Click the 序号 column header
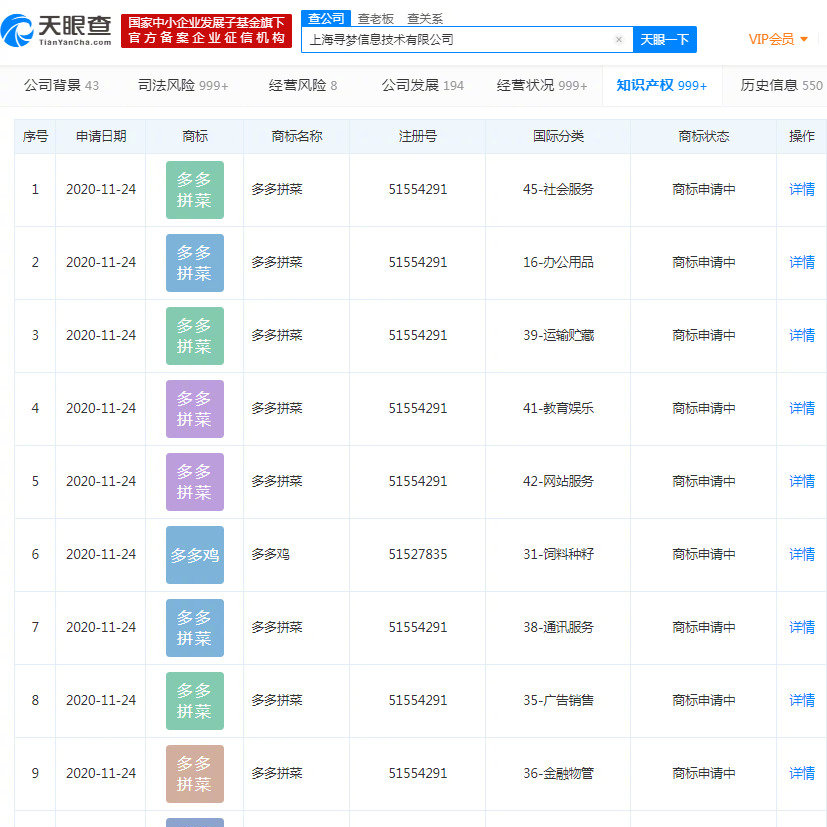 tap(35, 137)
